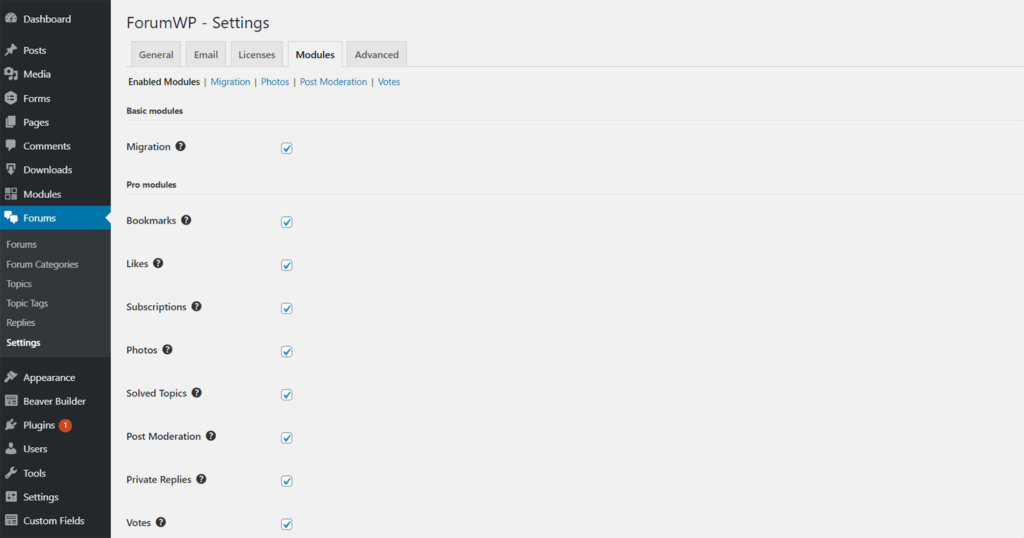Uncheck the Bookmarks module checkbox
This screenshot has height=538, width=1024.
287,222
